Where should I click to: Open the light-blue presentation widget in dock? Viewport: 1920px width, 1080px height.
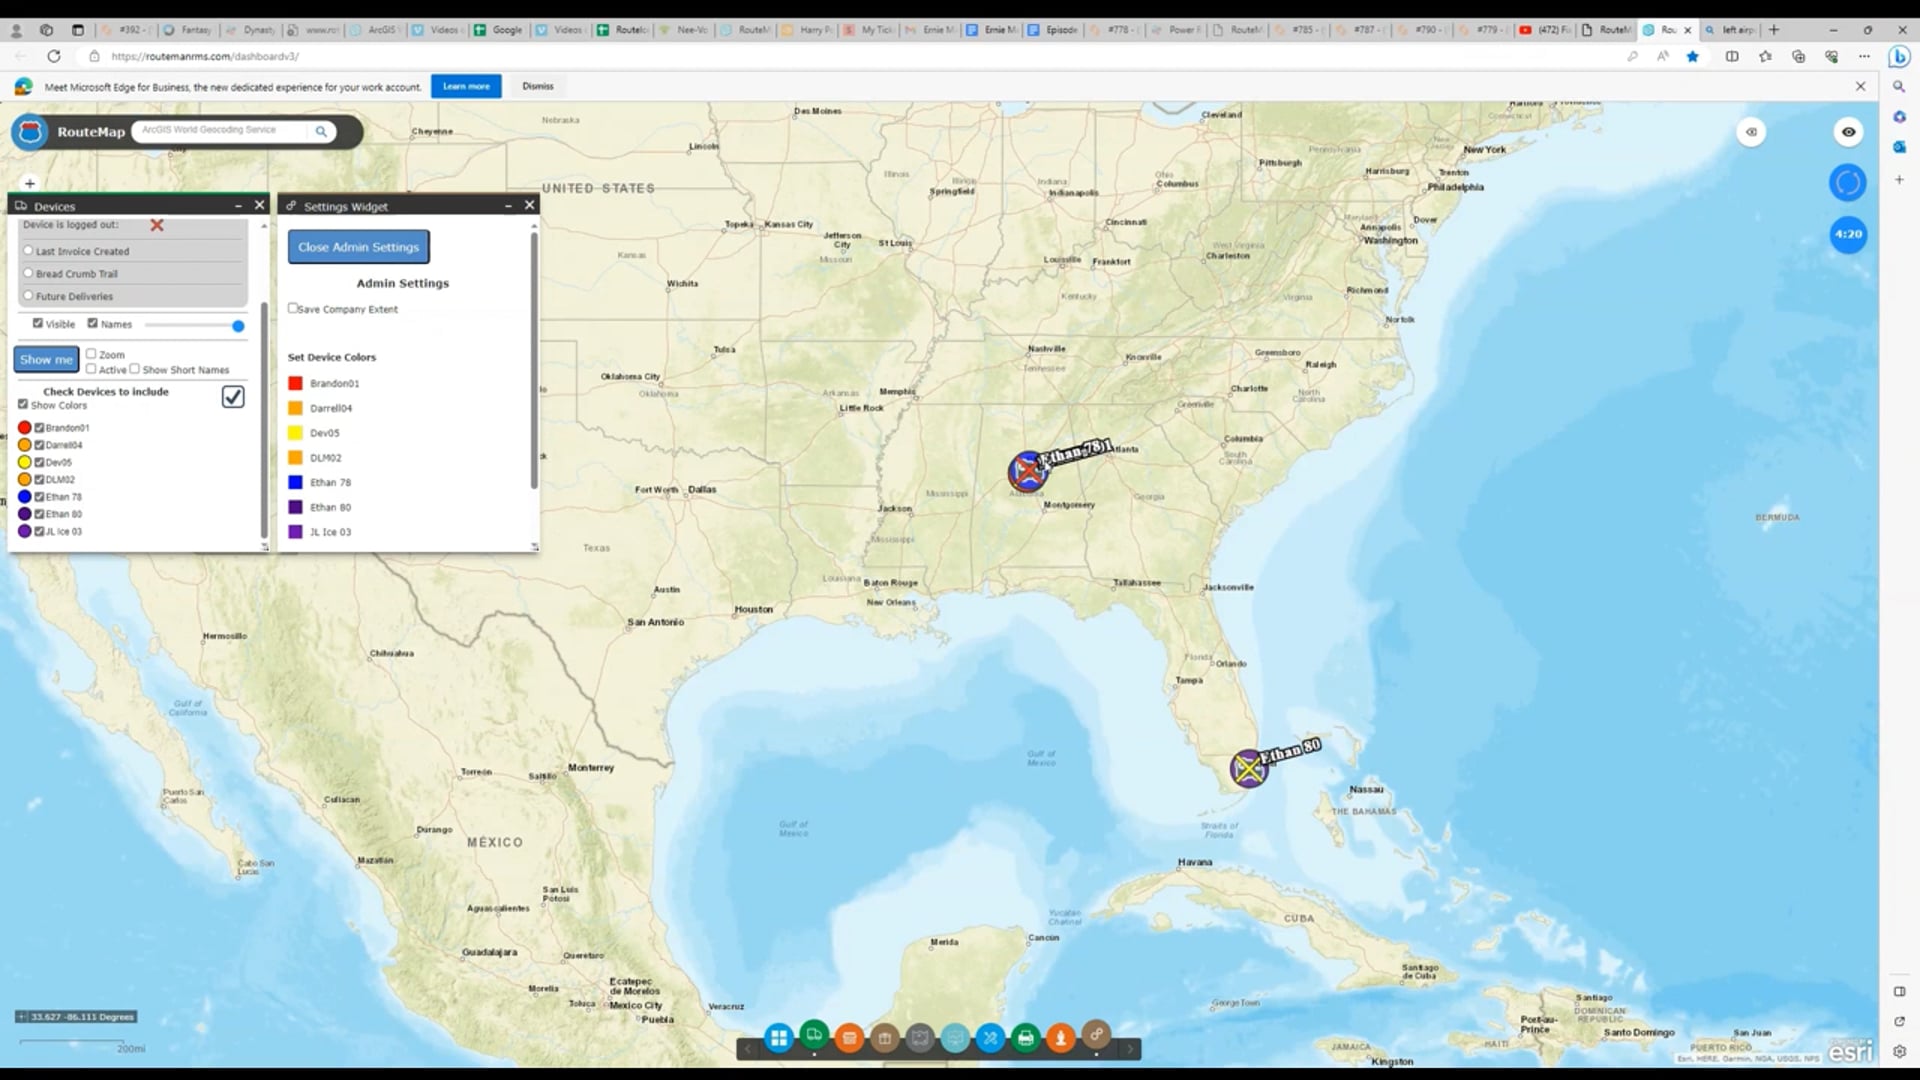(955, 1038)
